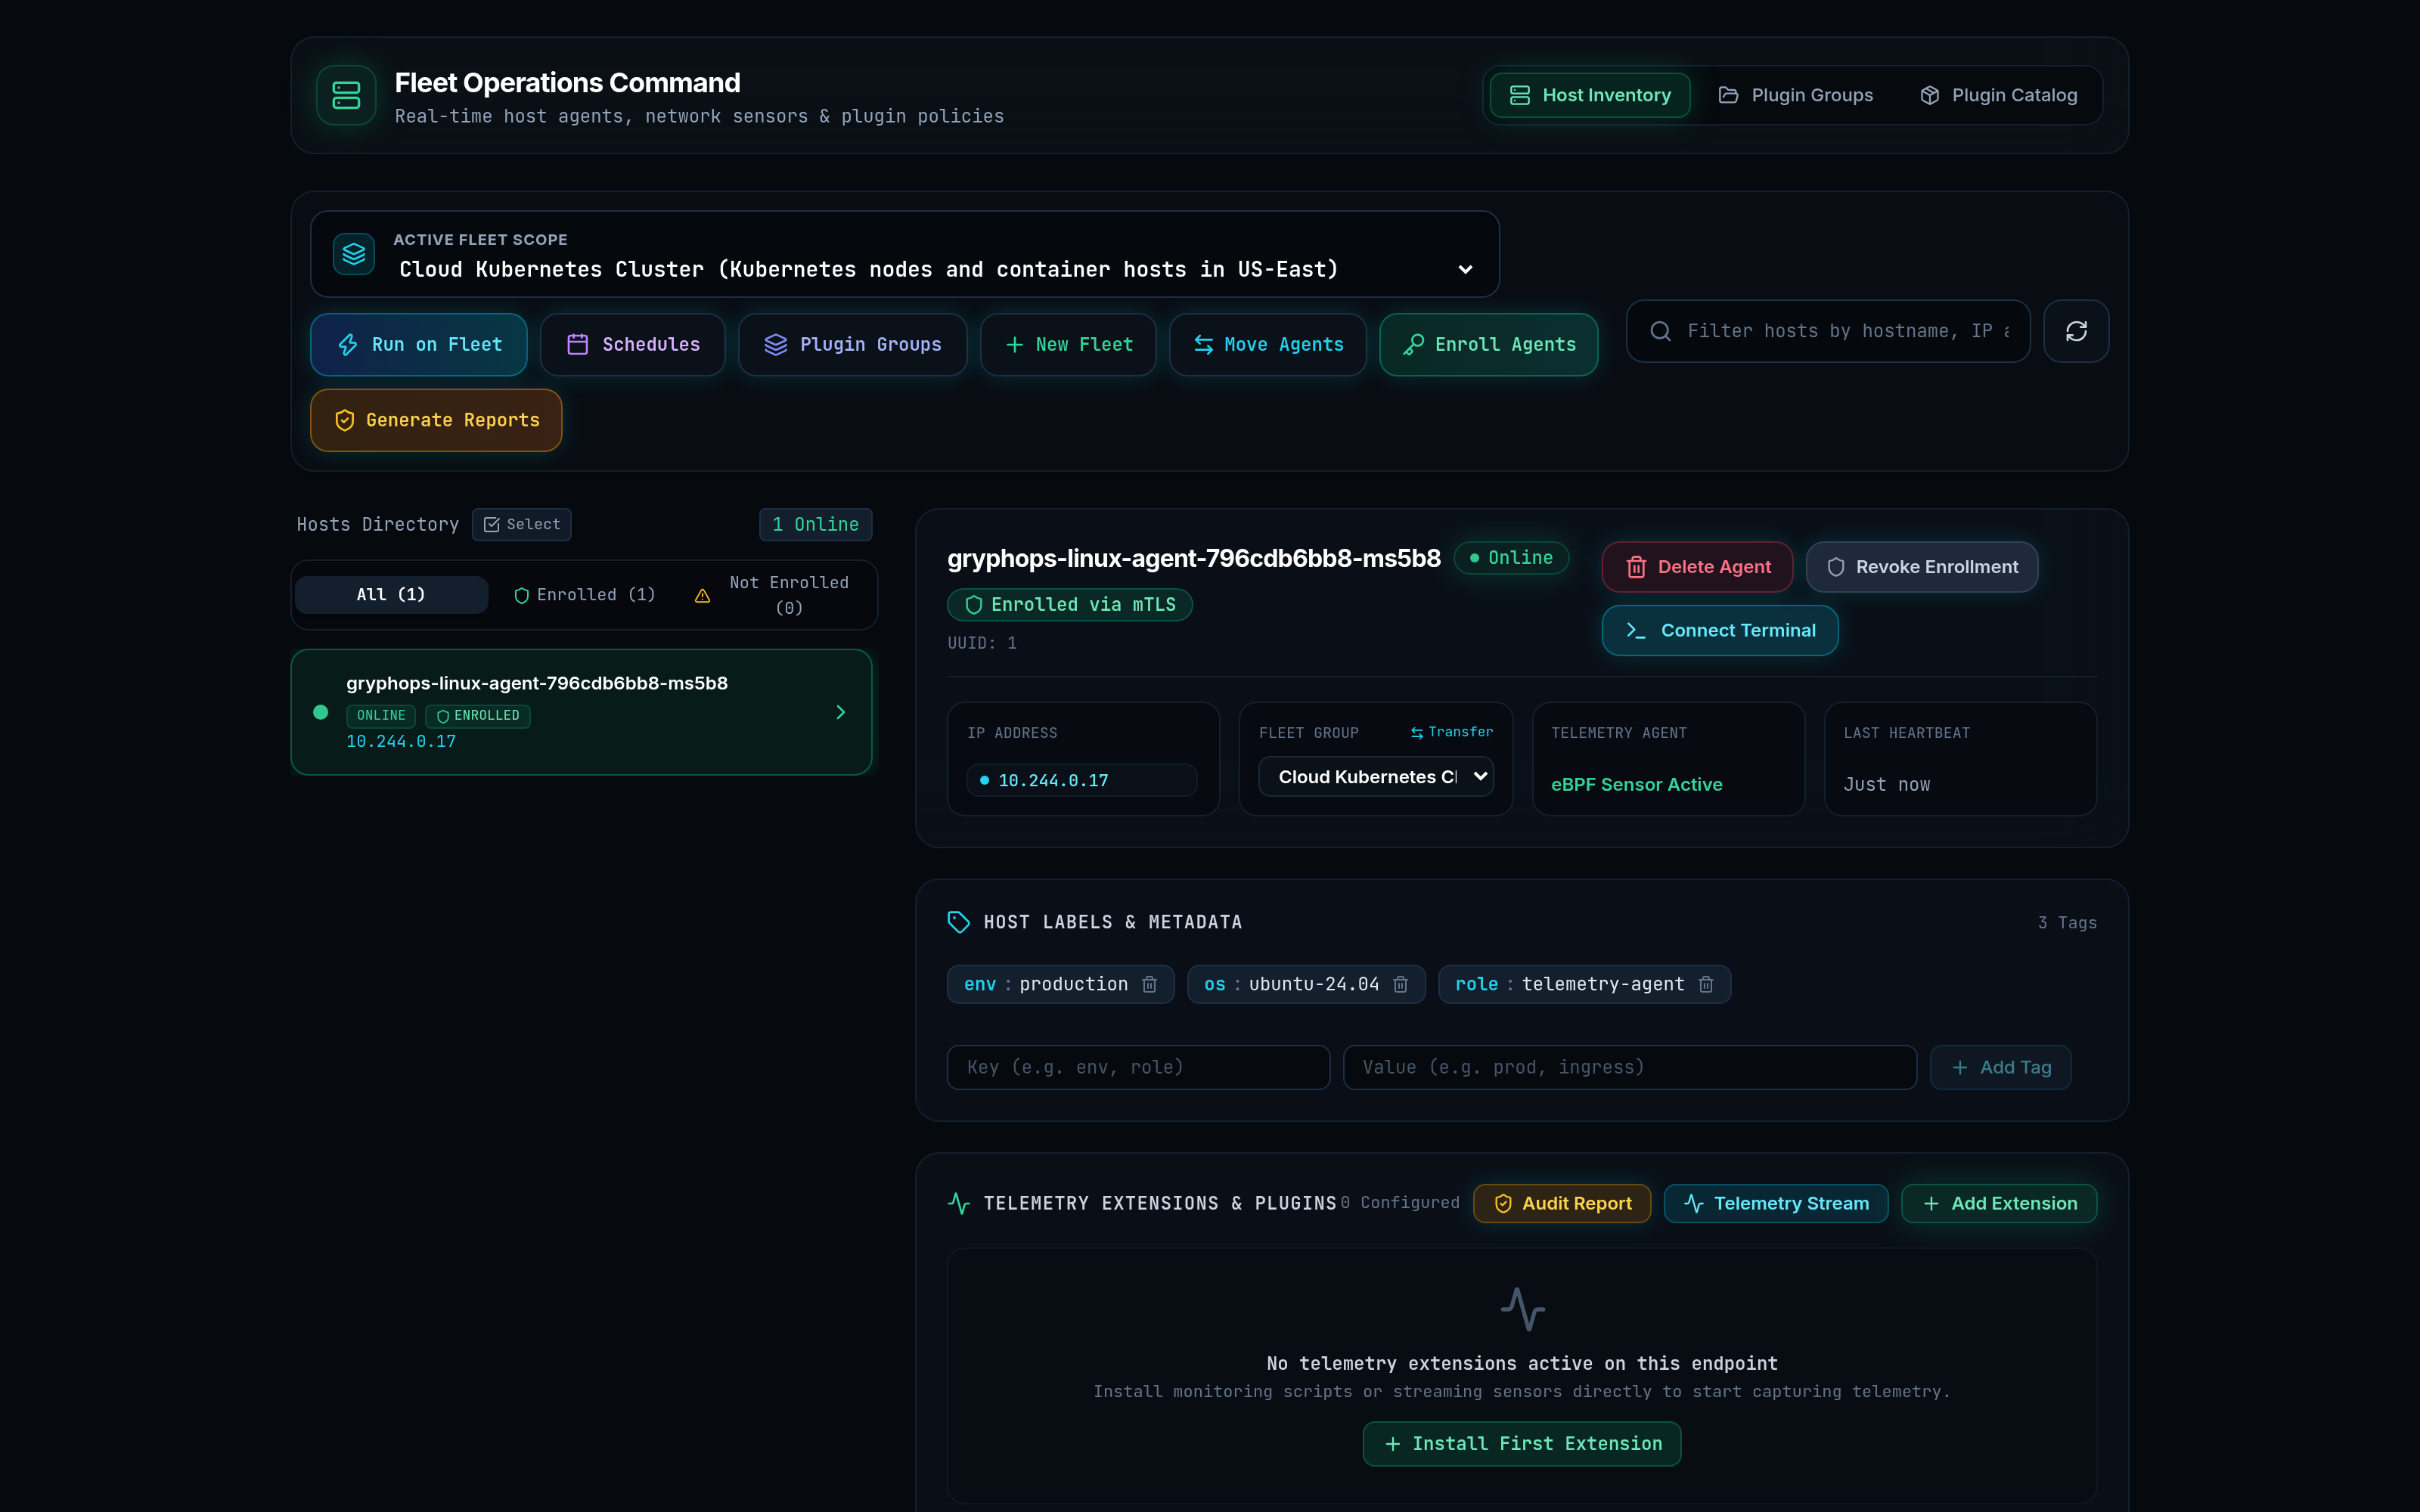The width and height of the screenshot is (2420, 1512).
Task: Click the refresh icon beside the filter box
Action: pos(2076,331)
